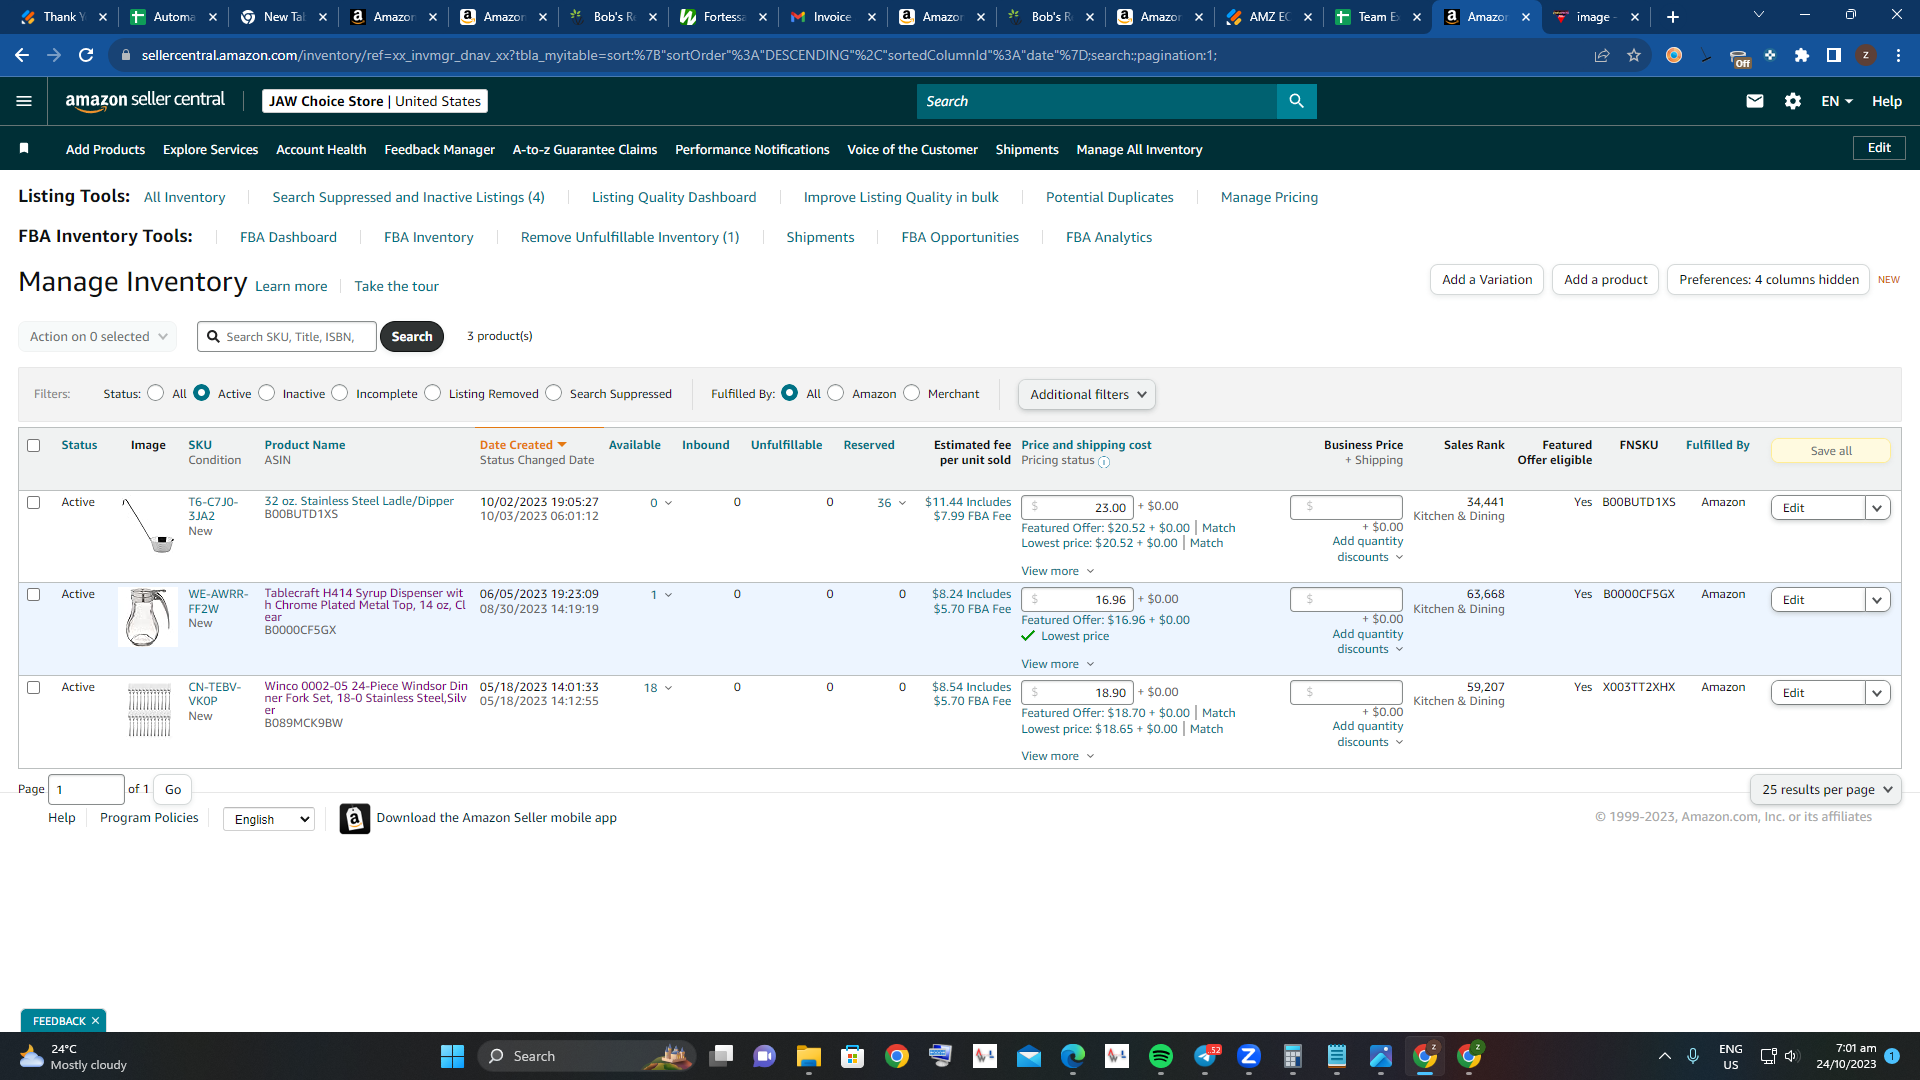Open the Listing Quality Dashboard link
Image resolution: width=1920 pixels, height=1080 pixels.
click(674, 197)
